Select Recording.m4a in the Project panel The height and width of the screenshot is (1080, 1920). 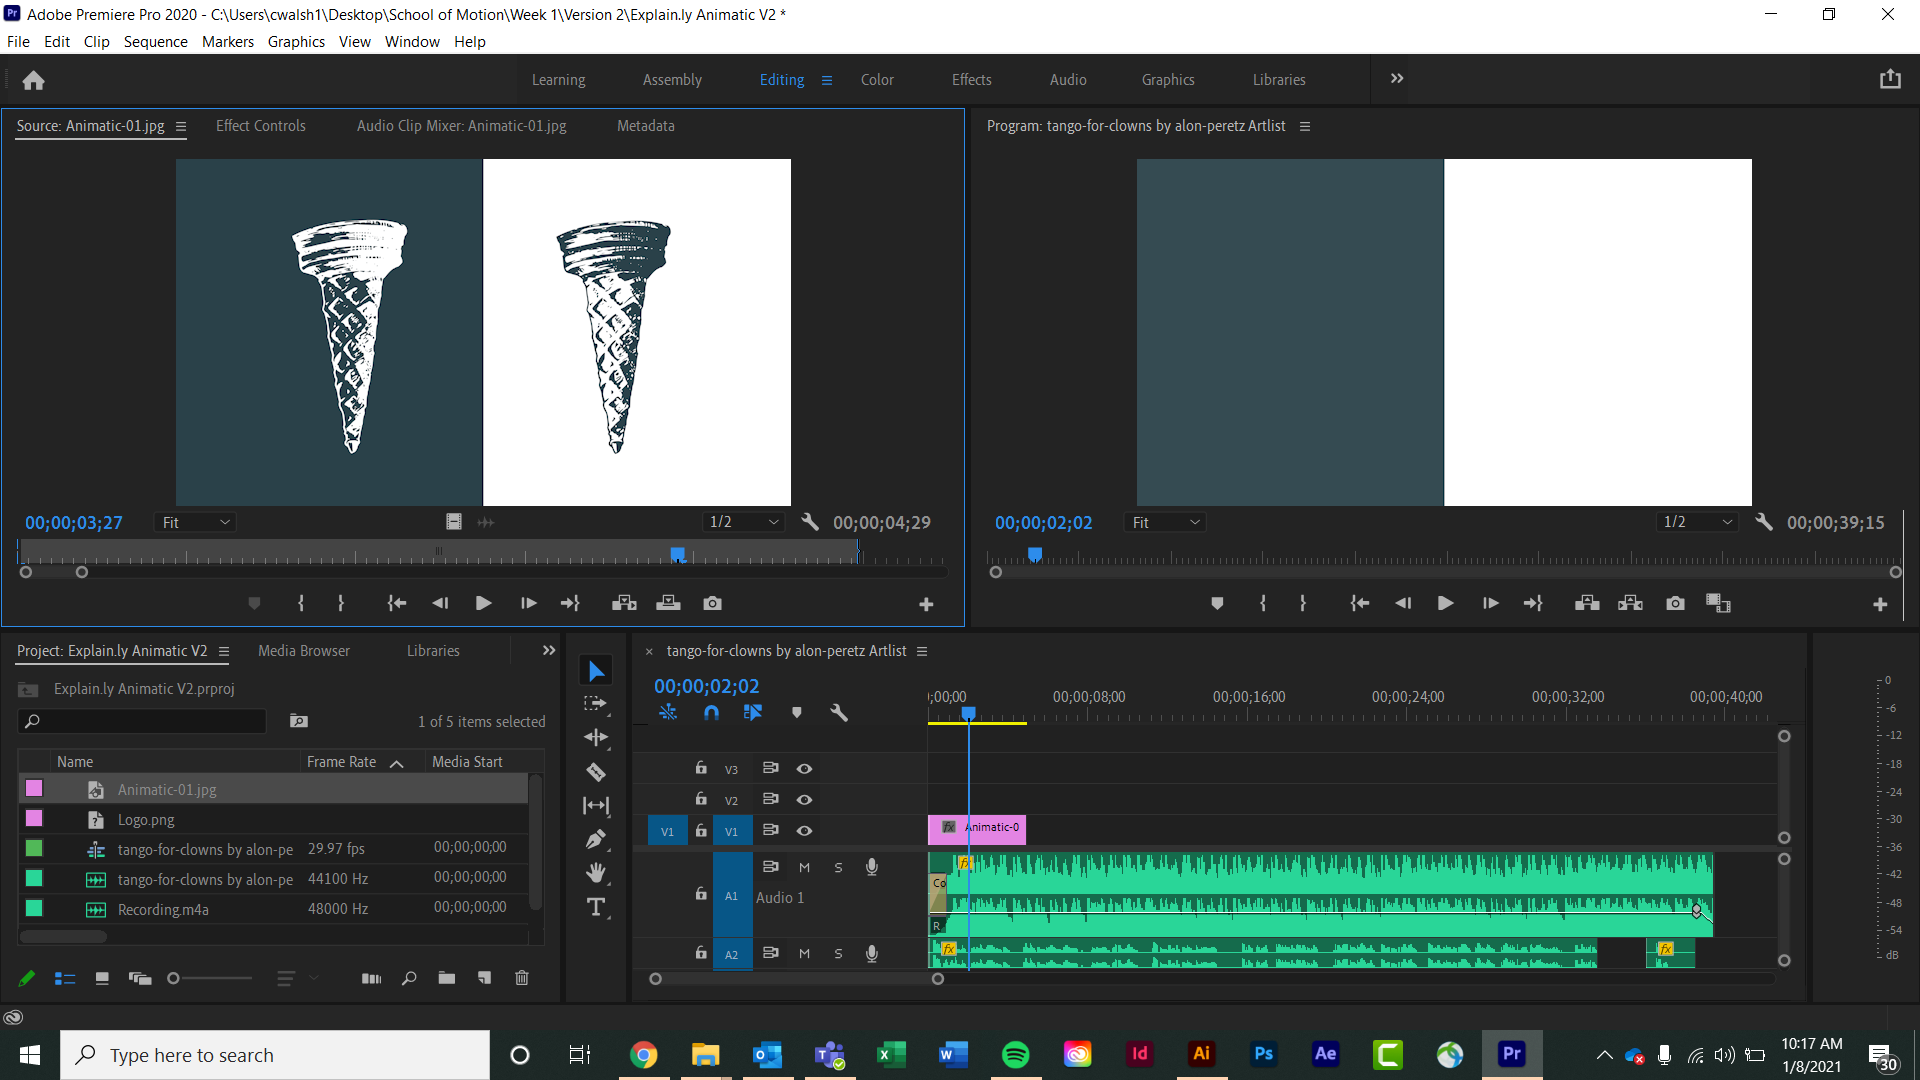coord(163,909)
